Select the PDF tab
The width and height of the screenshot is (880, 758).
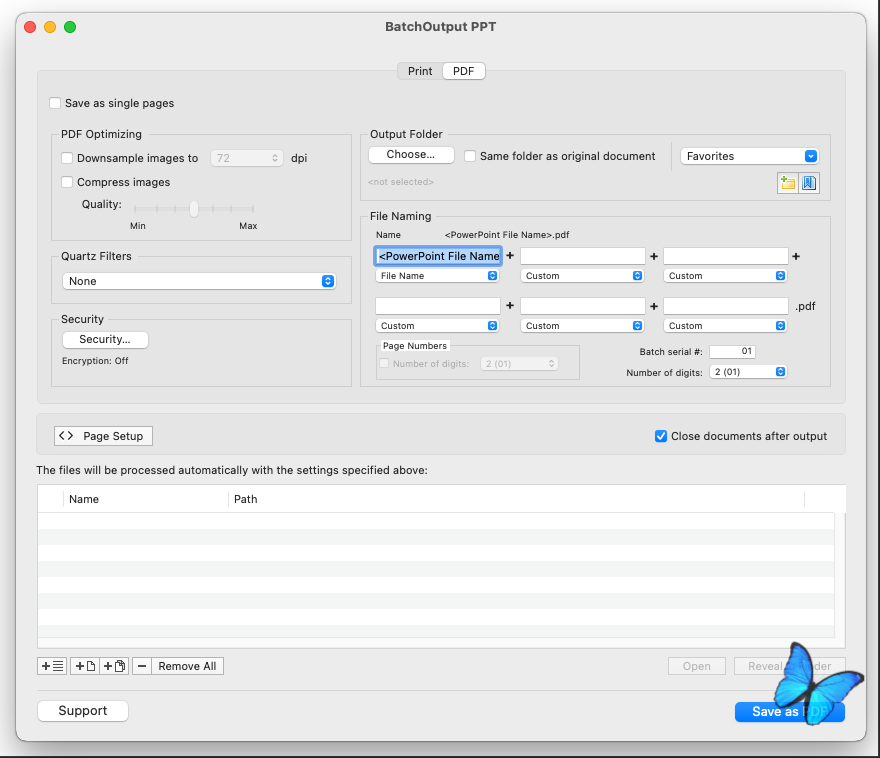click(464, 71)
